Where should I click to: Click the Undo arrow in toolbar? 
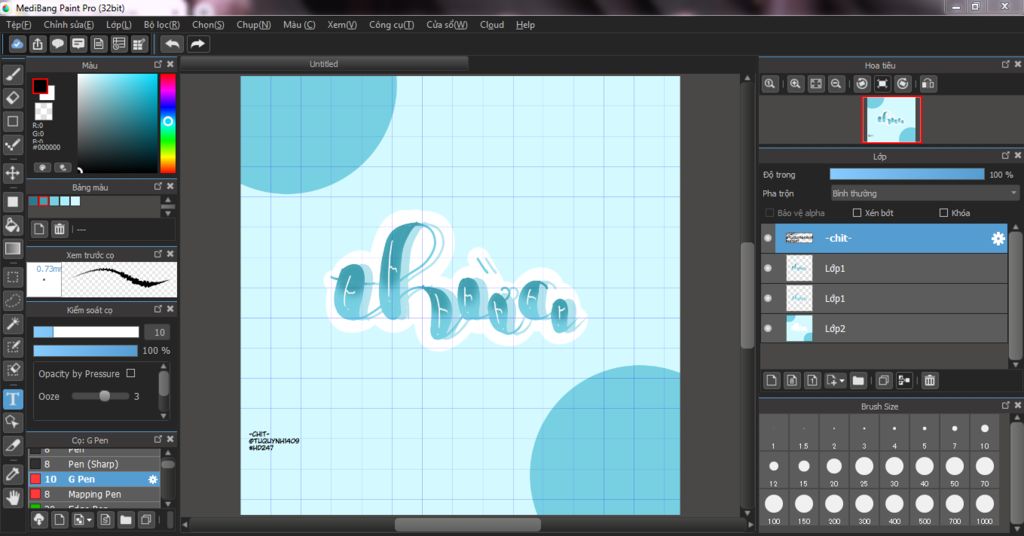pyautogui.click(x=172, y=44)
